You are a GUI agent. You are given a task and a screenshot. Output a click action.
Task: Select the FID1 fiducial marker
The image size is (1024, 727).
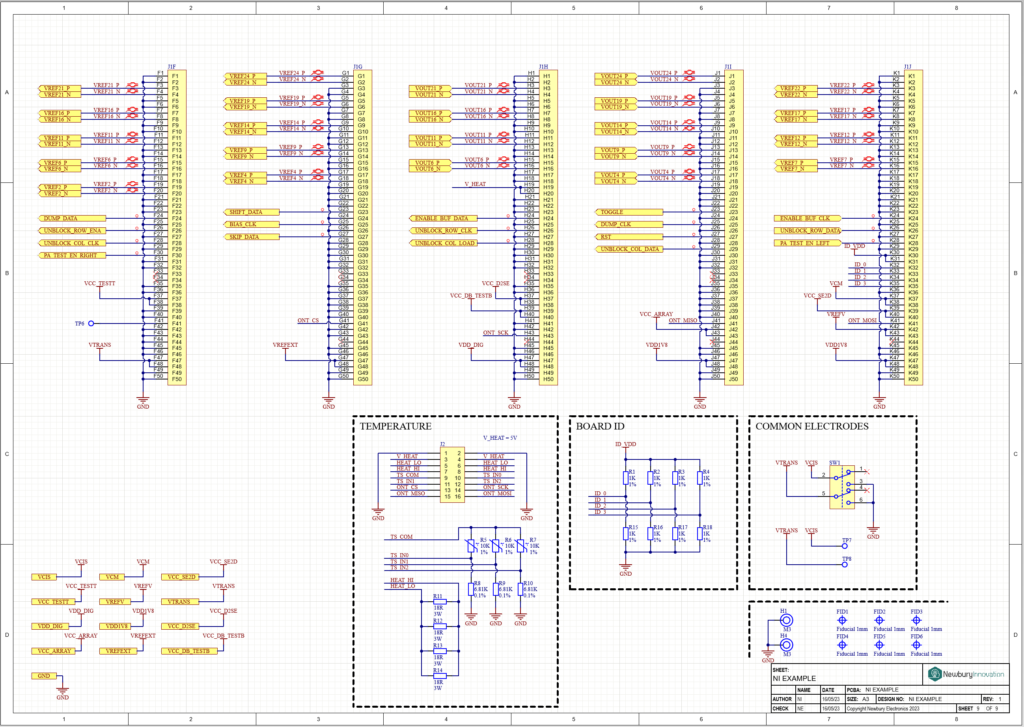pos(842,619)
